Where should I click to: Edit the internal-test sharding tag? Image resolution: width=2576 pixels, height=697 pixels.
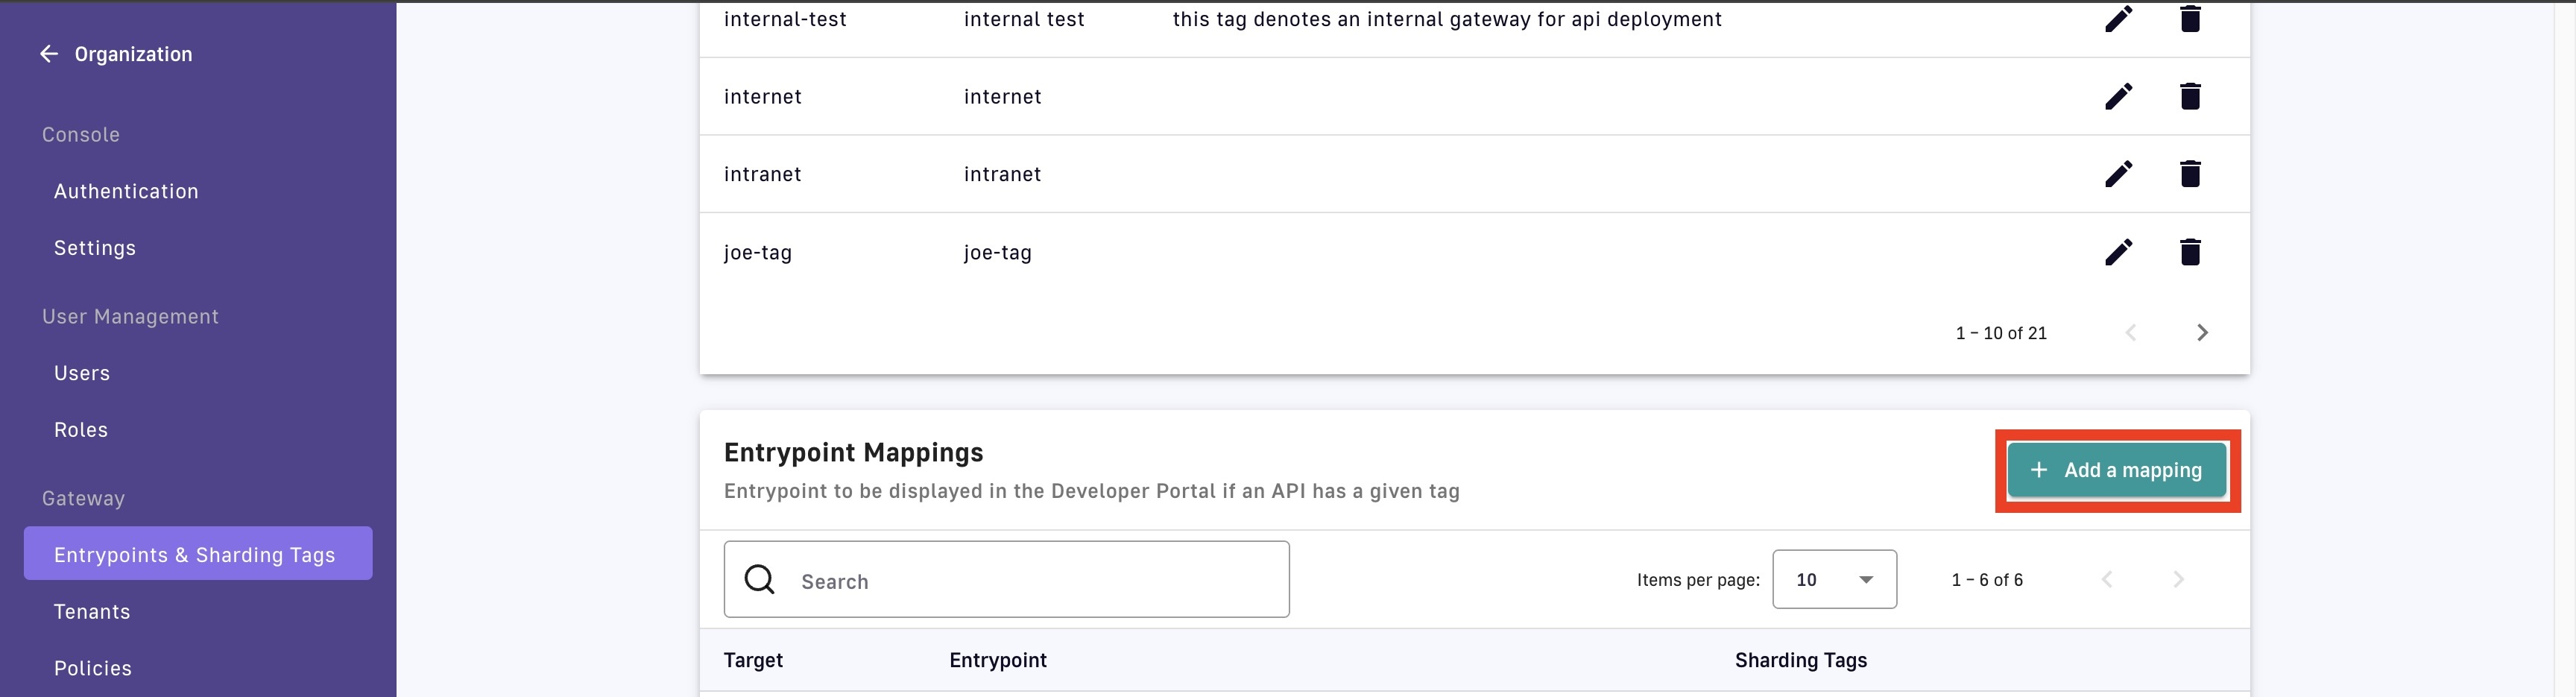[2118, 18]
